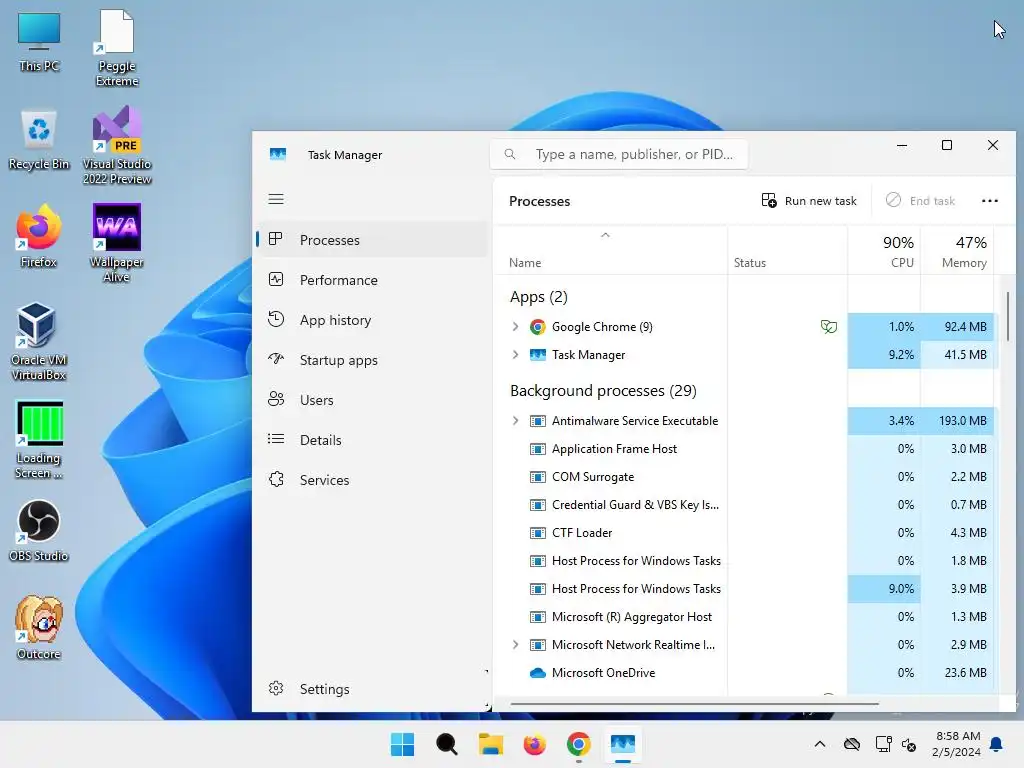This screenshot has height=768, width=1024.
Task: Click the Performance graph icon
Action: [276, 280]
